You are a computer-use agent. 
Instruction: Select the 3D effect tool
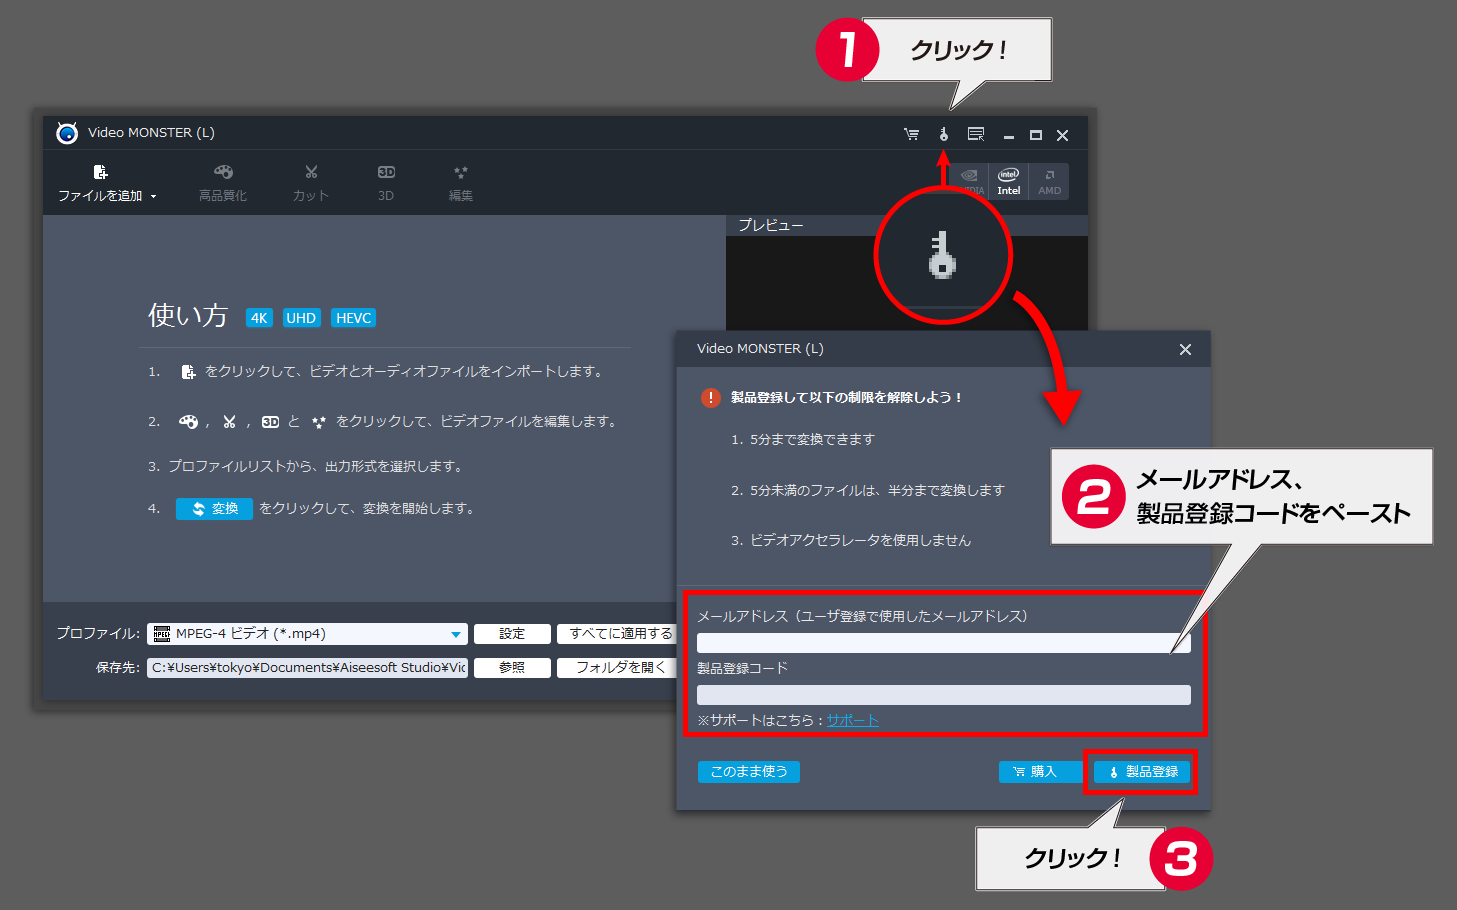coord(385,182)
